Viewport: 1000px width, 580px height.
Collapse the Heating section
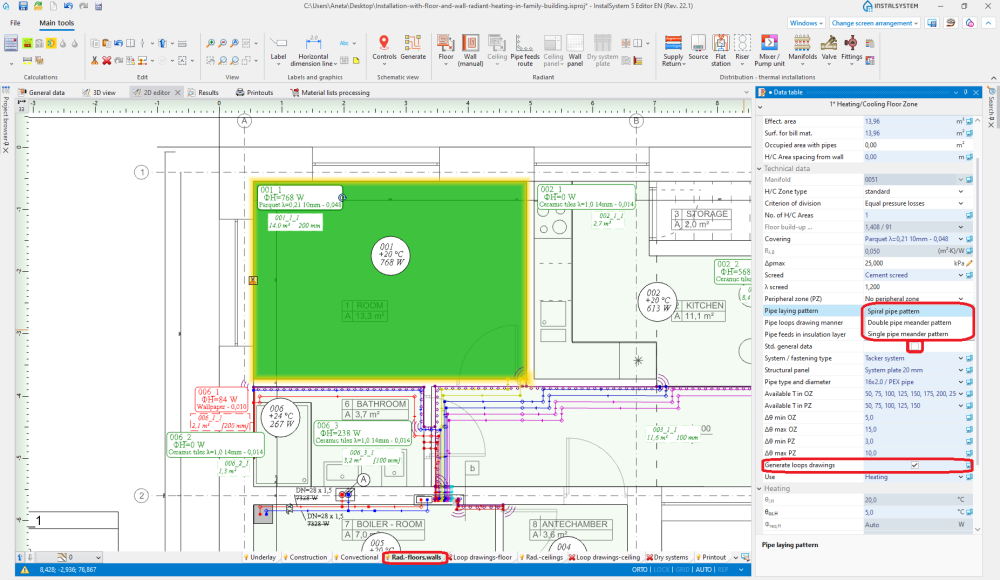click(x=760, y=489)
